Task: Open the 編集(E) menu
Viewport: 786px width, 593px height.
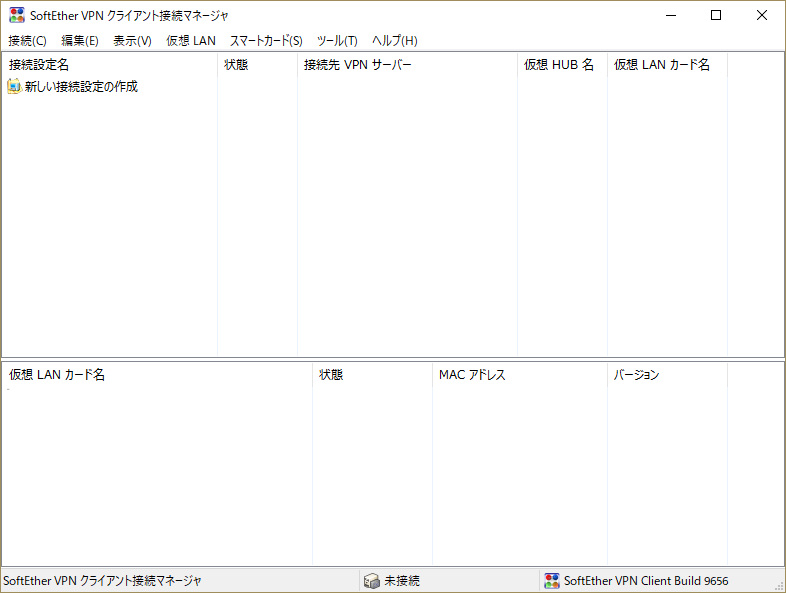Action: coord(80,41)
